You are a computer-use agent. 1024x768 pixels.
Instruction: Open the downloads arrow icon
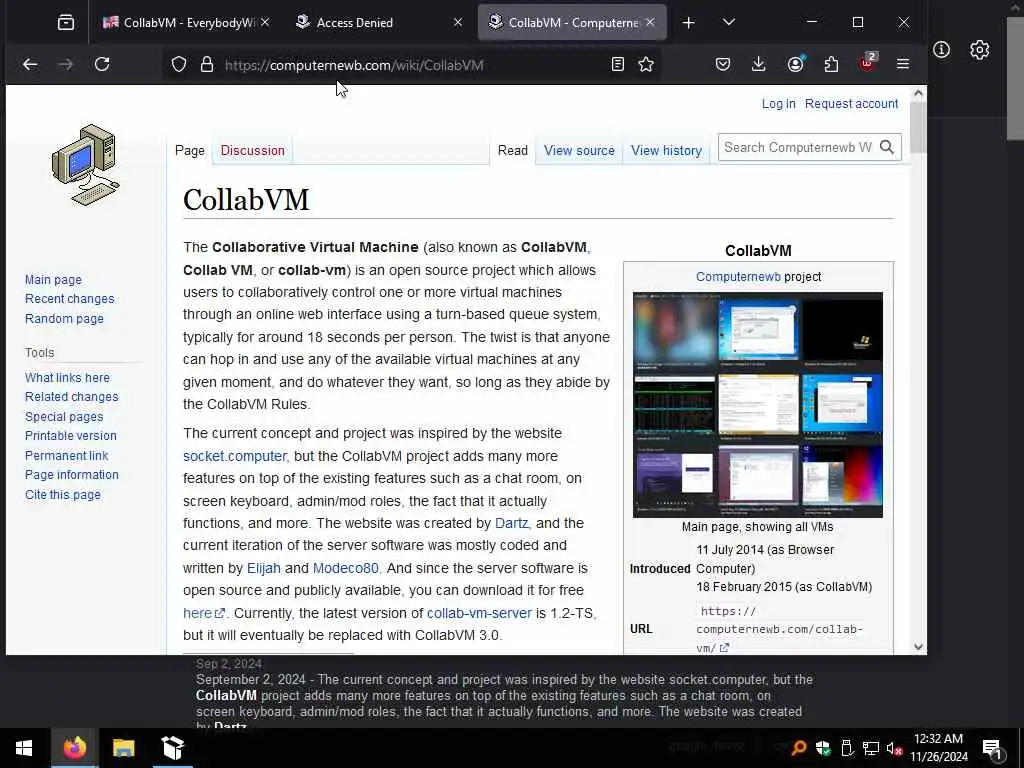click(759, 64)
